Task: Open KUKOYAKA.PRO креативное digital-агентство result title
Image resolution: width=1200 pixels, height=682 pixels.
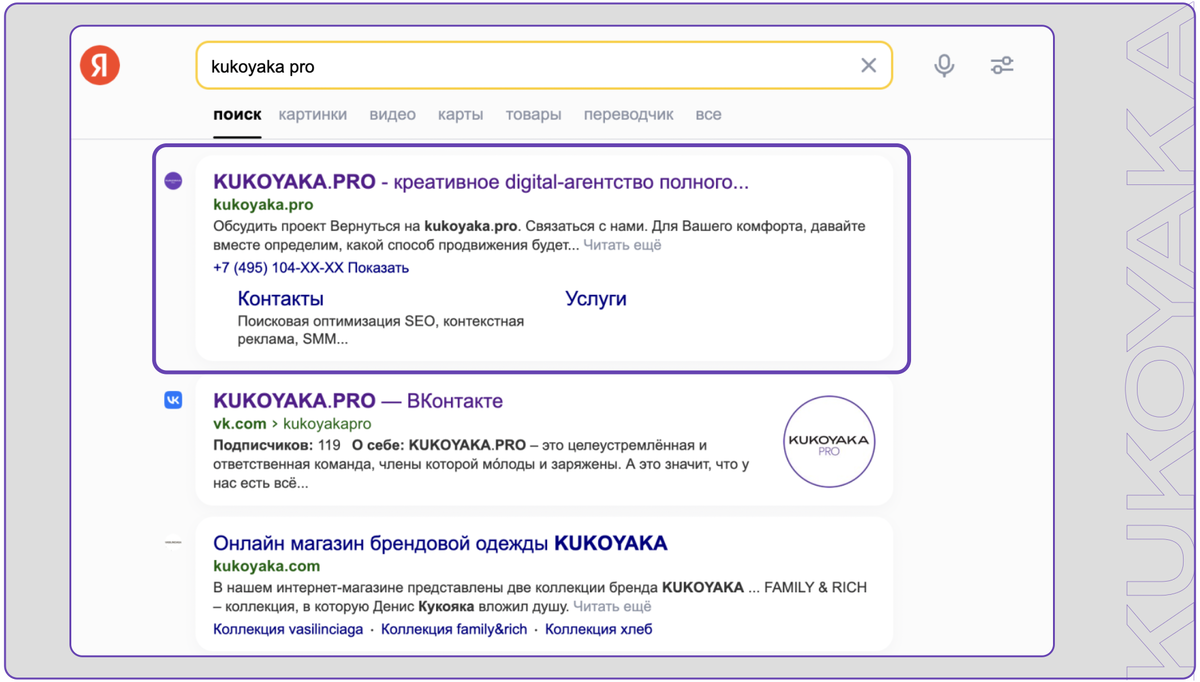Action: tap(481, 182)
